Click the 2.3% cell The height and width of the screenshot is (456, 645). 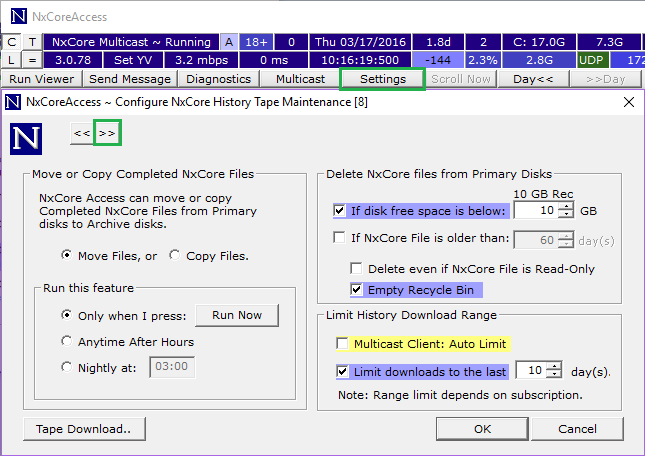pyautogui.click(x=483, y=60)
